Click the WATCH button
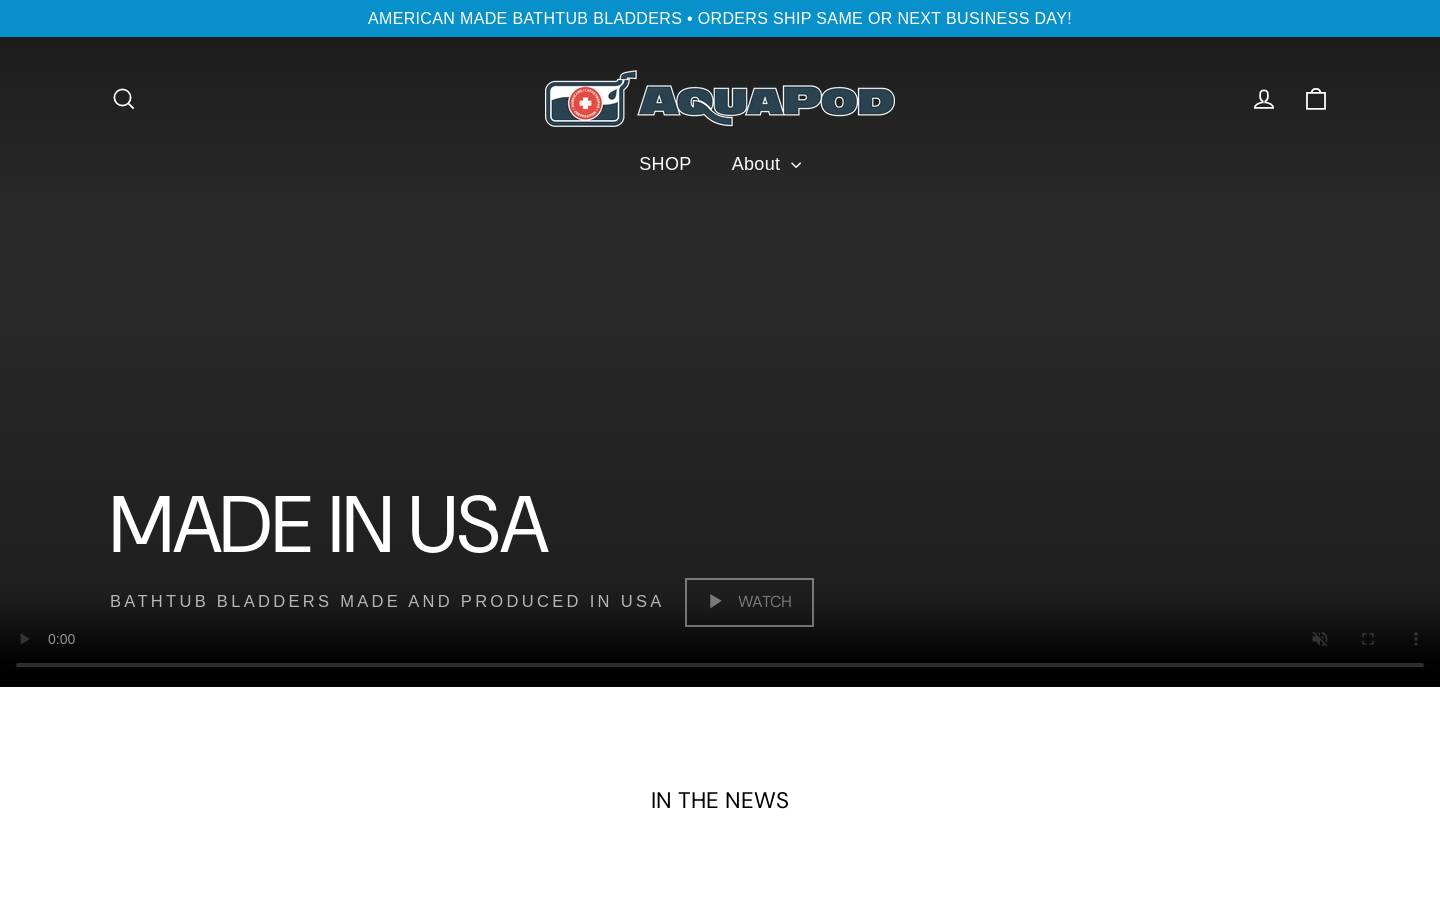1440x900 pixels. (x=749, y=602)
